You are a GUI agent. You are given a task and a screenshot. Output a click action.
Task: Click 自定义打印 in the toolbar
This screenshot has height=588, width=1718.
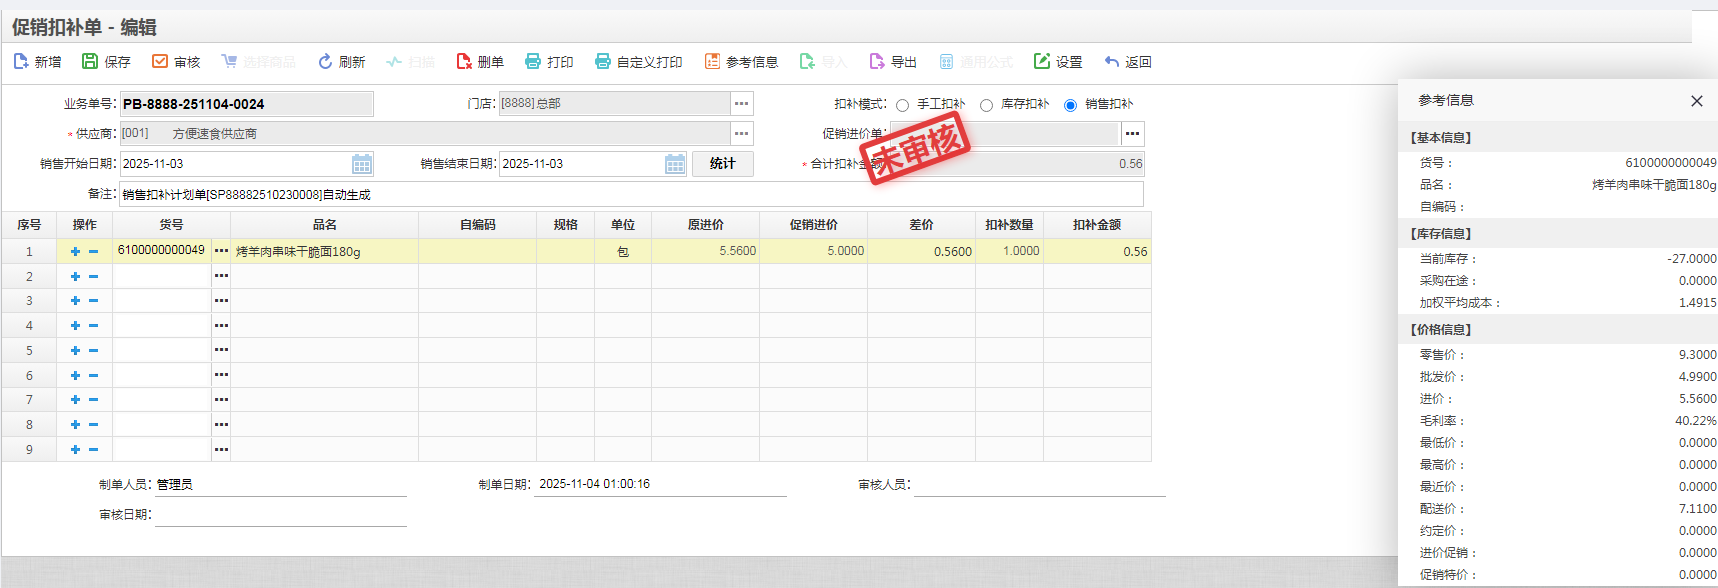pos(638,62)
